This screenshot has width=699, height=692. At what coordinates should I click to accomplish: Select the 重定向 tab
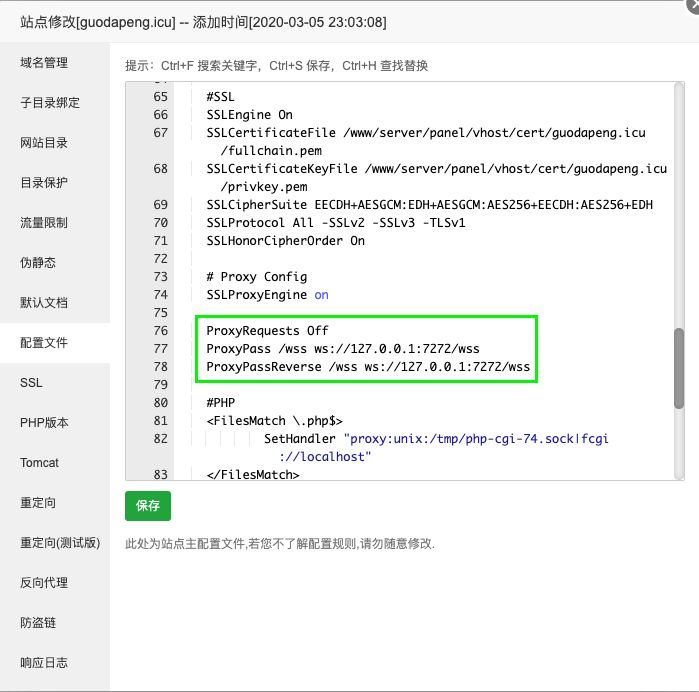click(38, 503)
